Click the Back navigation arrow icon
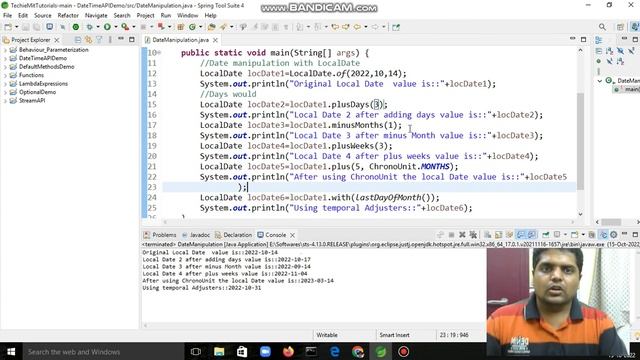This screenshot has height=360, width=640. tap(358, 27)
